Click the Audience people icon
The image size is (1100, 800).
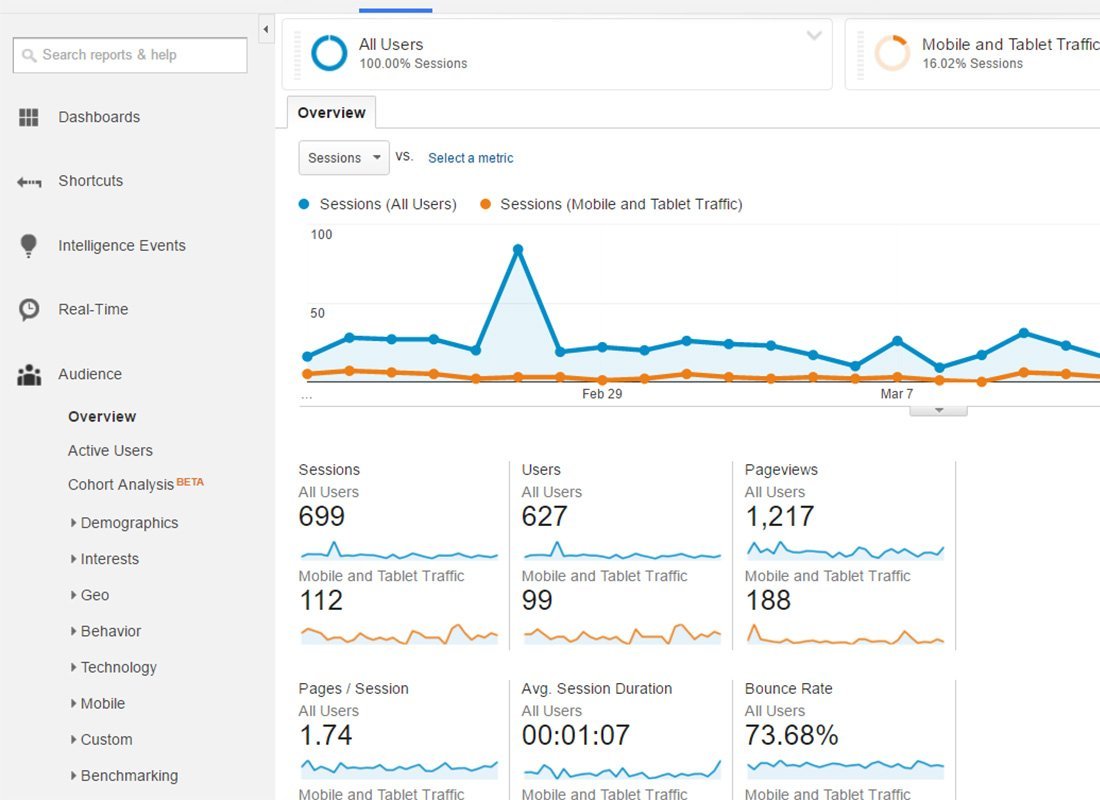click(x=29, y=375)
